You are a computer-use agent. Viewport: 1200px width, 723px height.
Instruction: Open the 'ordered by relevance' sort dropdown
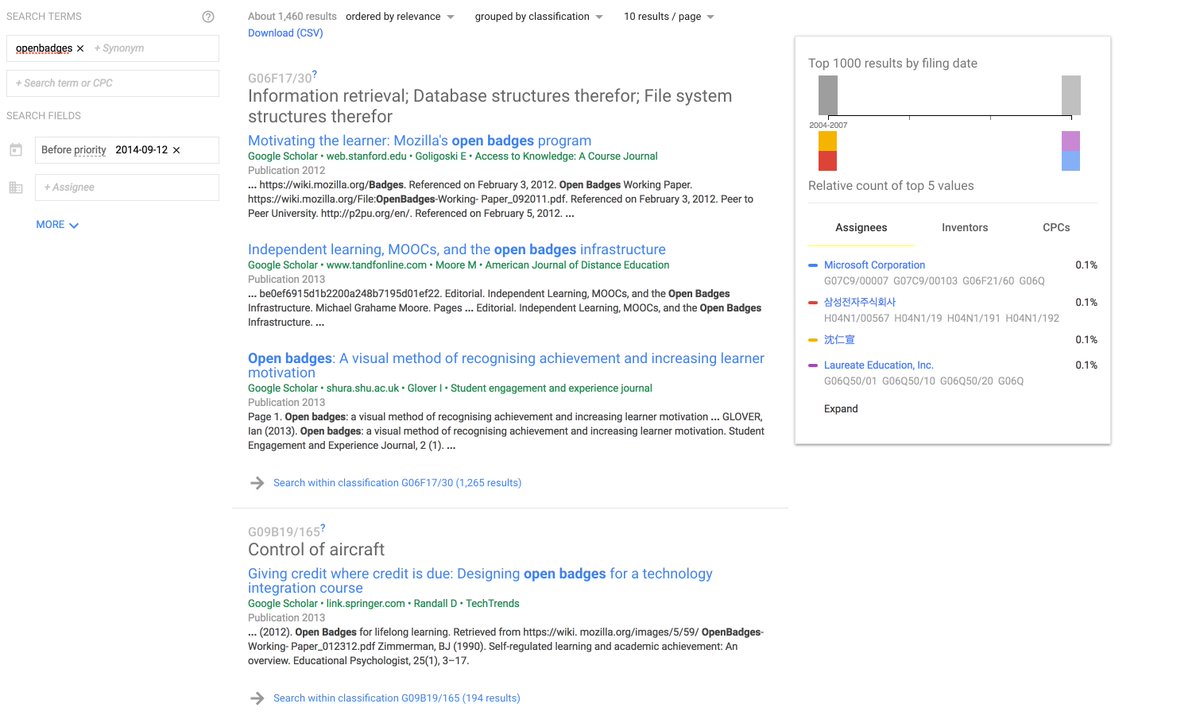400,17
